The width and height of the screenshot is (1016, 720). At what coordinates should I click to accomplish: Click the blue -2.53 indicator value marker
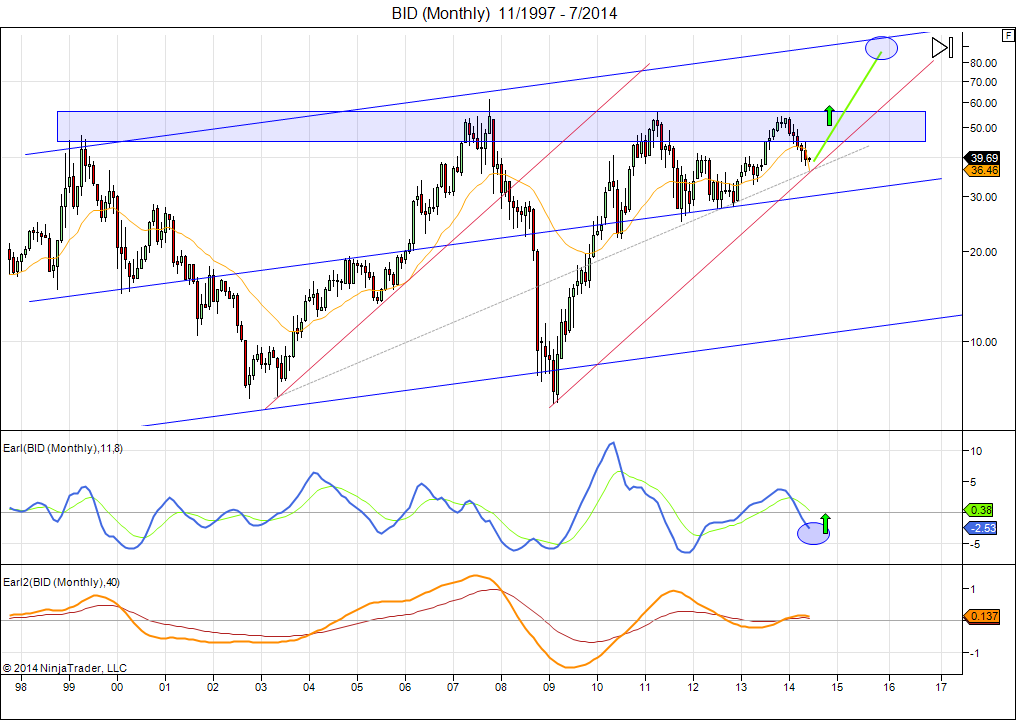point(981,527)
